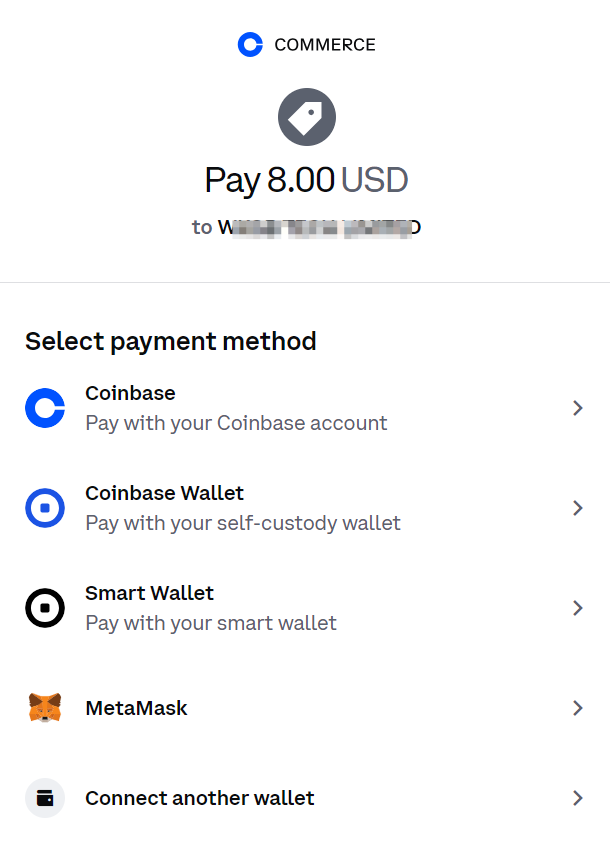This screenshot has width=610, height=844.
Task: Click the wallet icon for another wallet
Action: pos(45,798)
